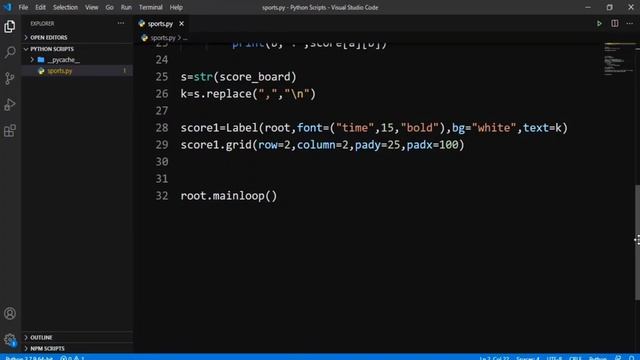Click sports.py in the breadcrumb

163,38
